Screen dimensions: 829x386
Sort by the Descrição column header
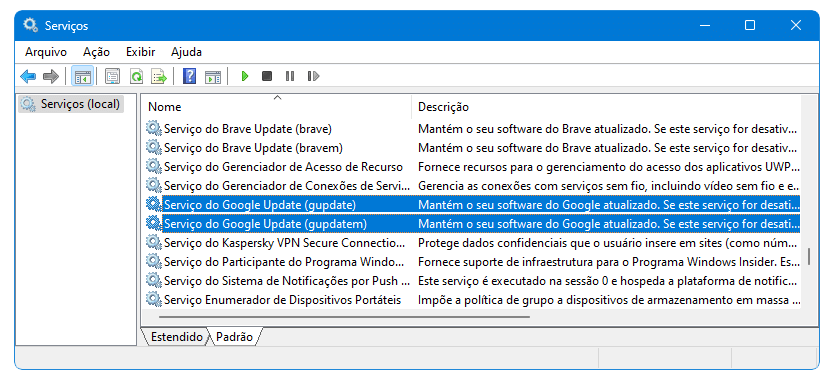tap(606, 106)
